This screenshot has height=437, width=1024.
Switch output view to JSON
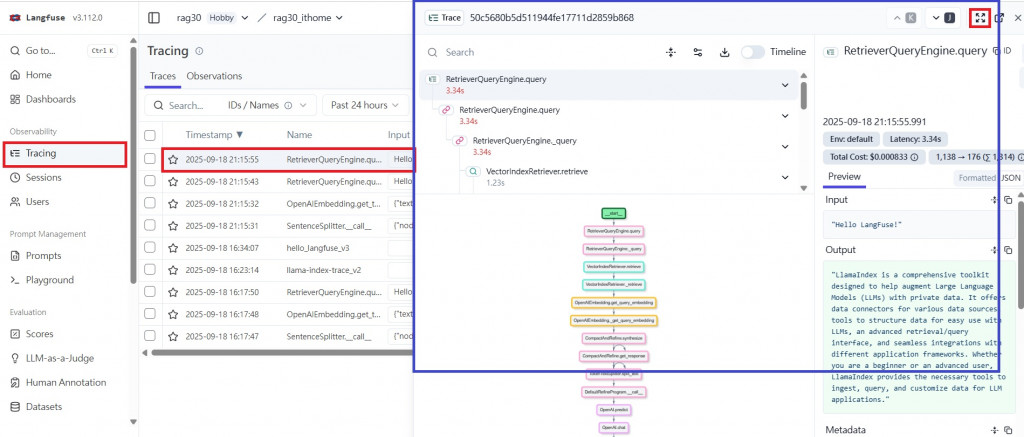pyautogui.click(x=1011, y=178)
